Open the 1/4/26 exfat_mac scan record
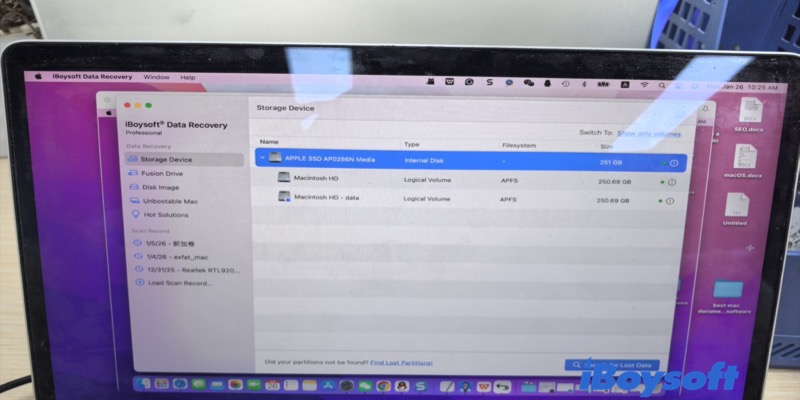Screen dimensions: 800x400 click(x=171, y=257)
